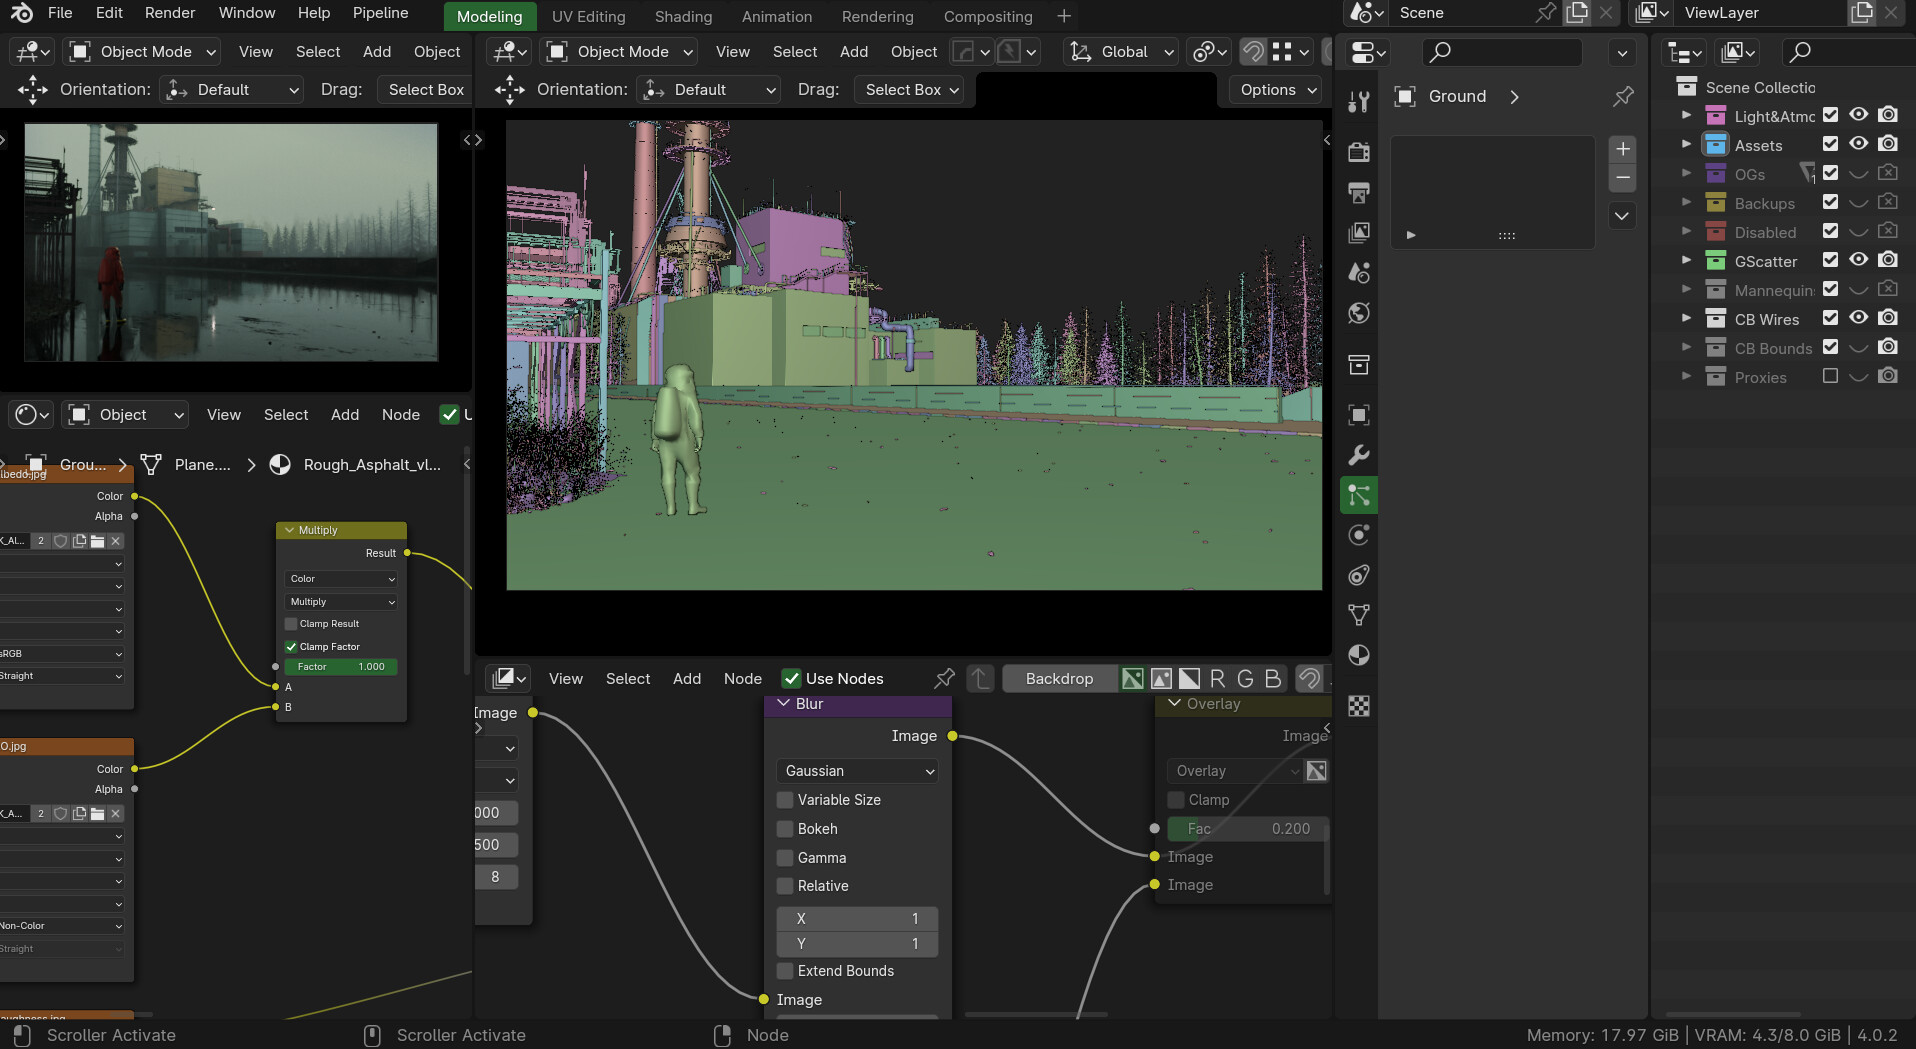
Task: Open the Output properties tab (printer icon)
Action: click(1359, 193)
